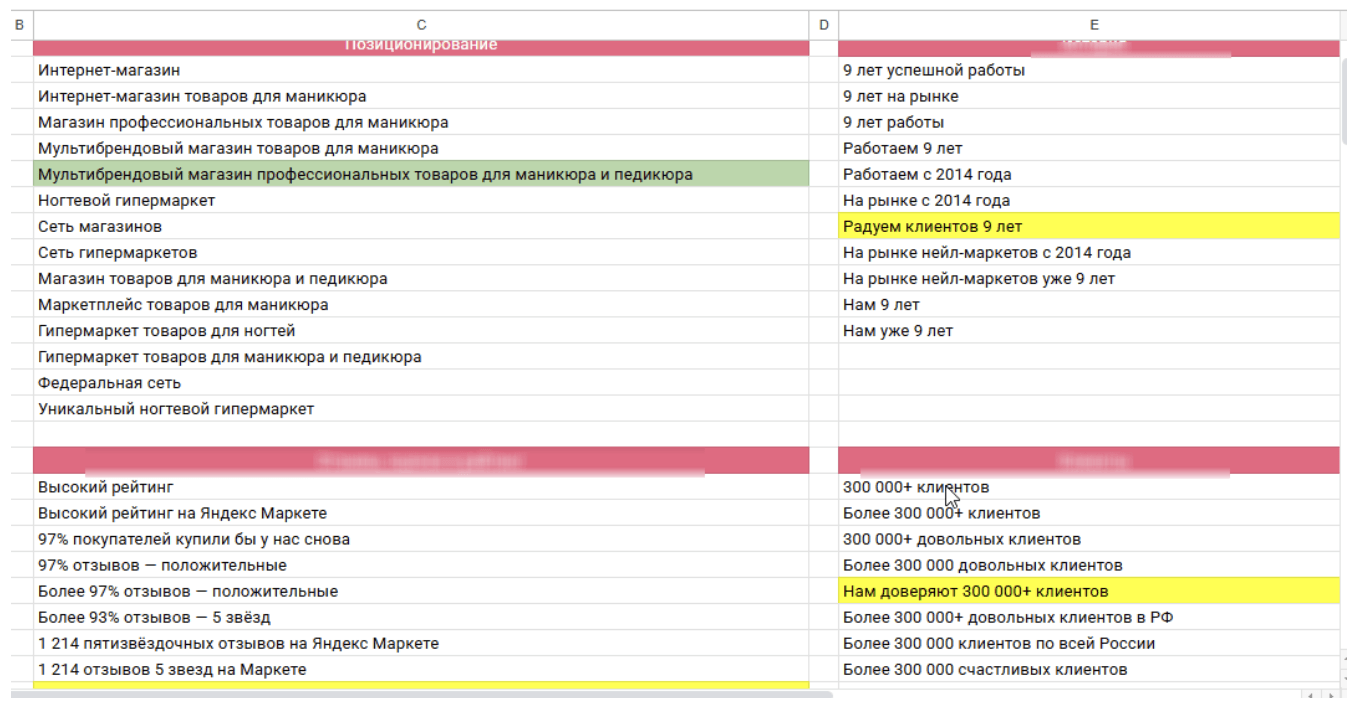Select 'На рынке нейл-маркетов уже 9 лет'
This screenshot has width=1358, height=705.
pyautogui.click(x=1089, y=278)
